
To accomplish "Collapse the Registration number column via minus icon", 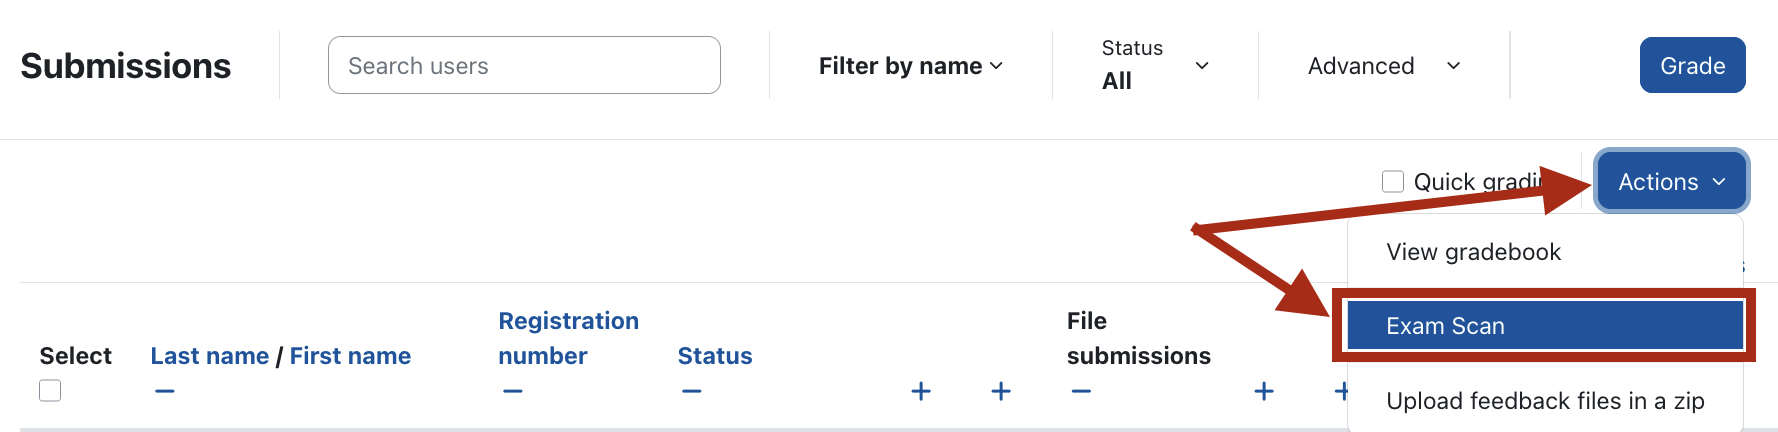I will click(x=513, y=391).
